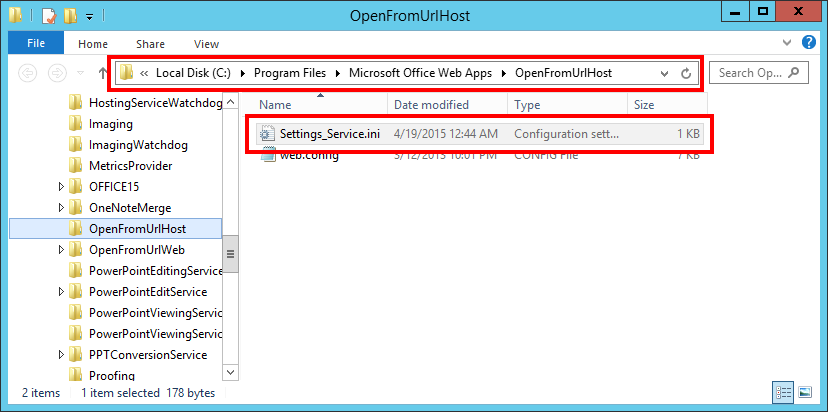Click Local Disk (C:) in address bar
The height and width of the screenshot is (412, 828).
point(193,73)
